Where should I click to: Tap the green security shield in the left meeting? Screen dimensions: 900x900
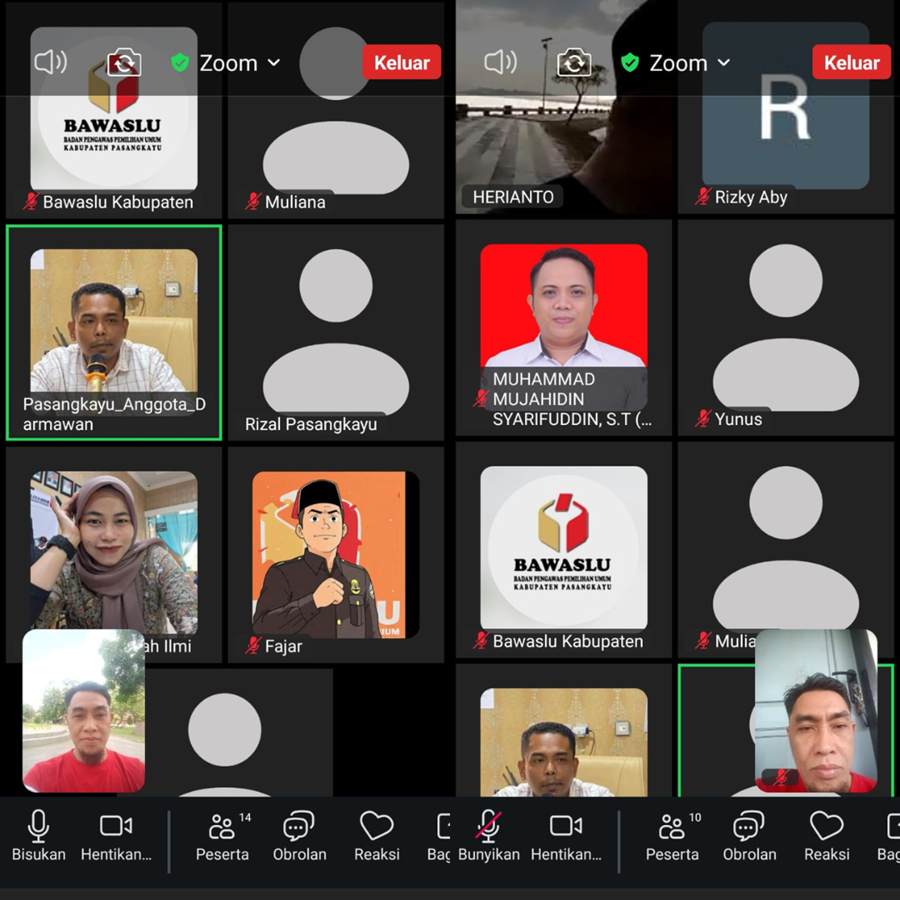180,62
